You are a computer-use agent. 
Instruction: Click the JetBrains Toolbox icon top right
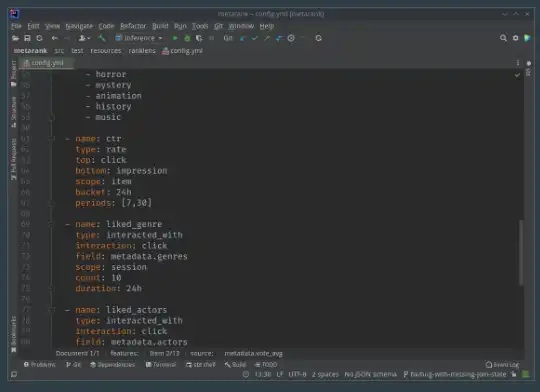527,38
